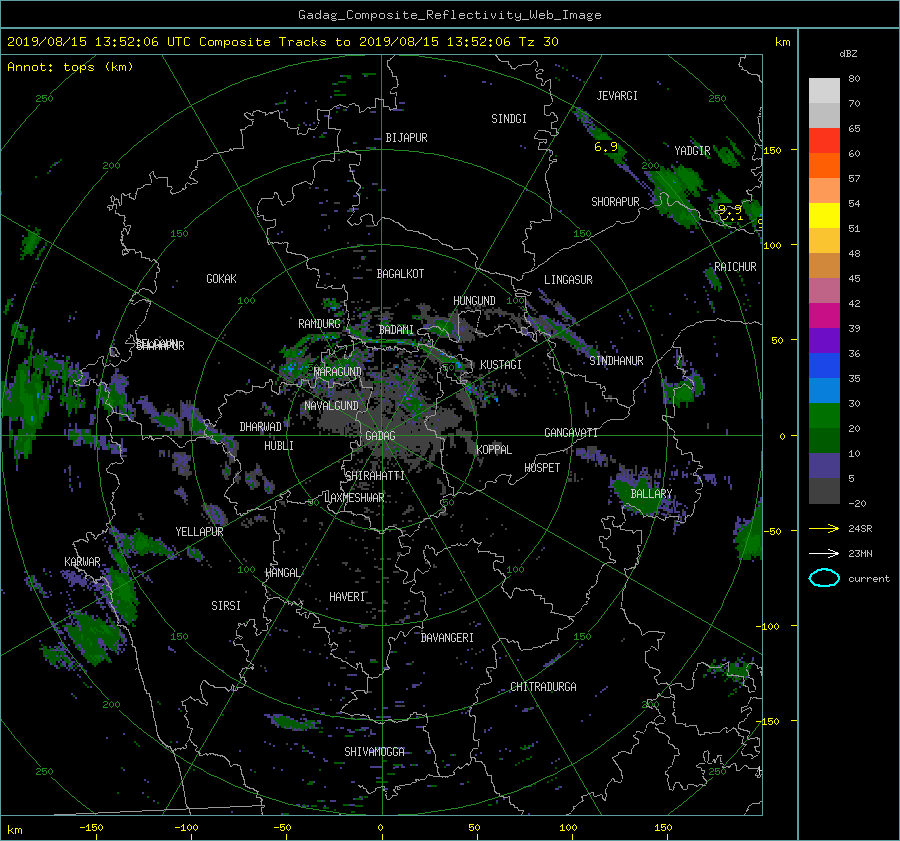Viewport: 900px width, 841px height.
Task: Select the SIRSI city label
Action: pos(226,606)
